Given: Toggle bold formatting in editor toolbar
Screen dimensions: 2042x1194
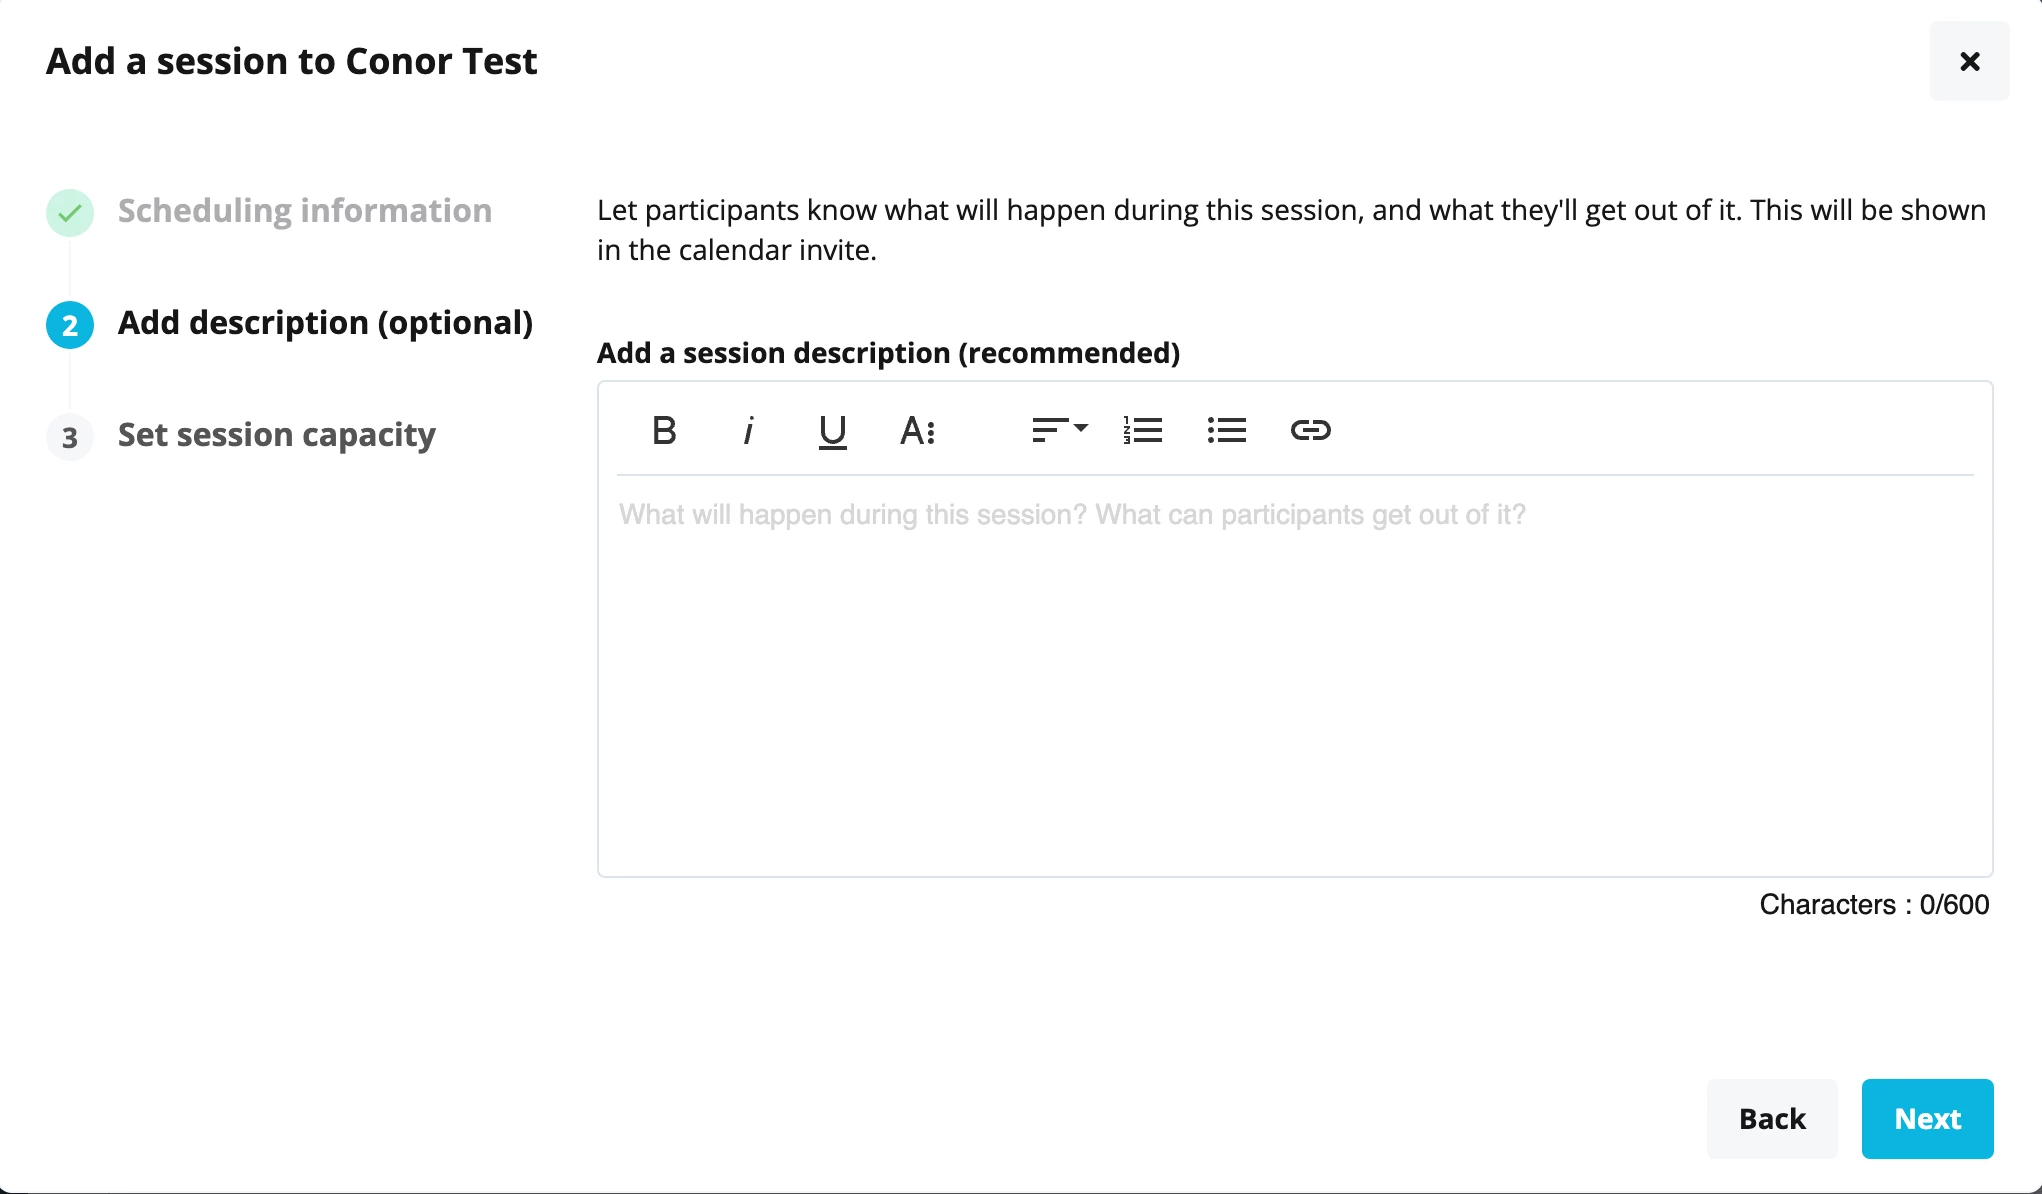Looking at the screenshot, I should pos(664,430).
